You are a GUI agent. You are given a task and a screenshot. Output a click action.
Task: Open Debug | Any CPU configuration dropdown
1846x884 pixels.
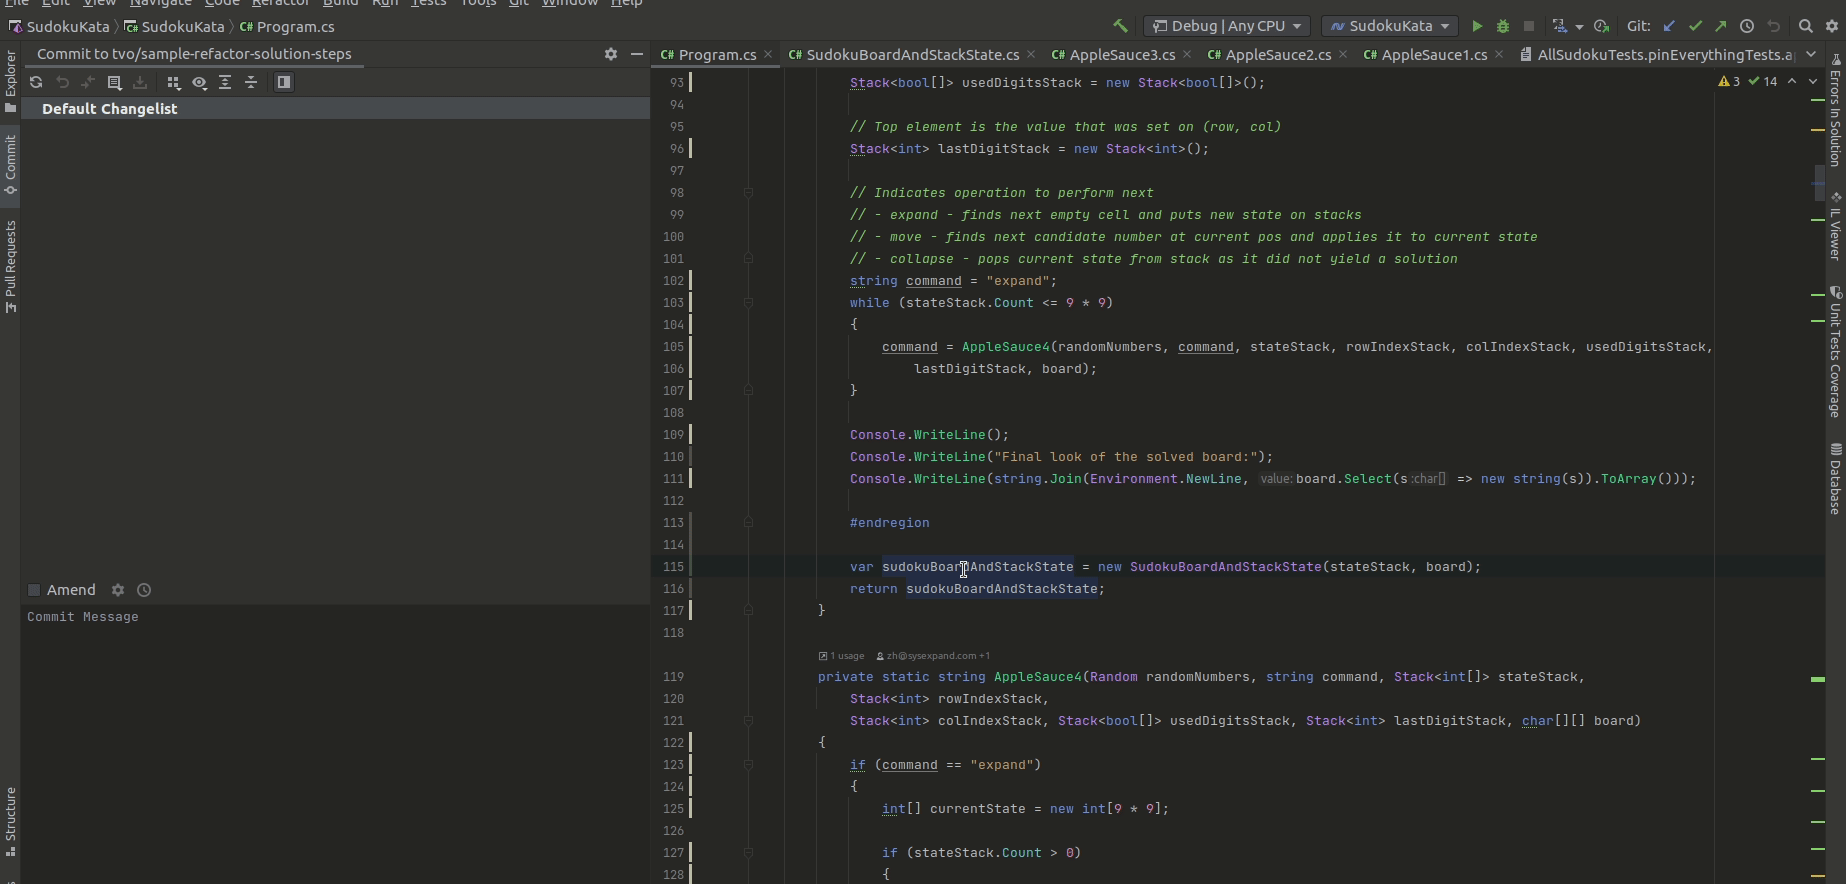coord(1226,26)
